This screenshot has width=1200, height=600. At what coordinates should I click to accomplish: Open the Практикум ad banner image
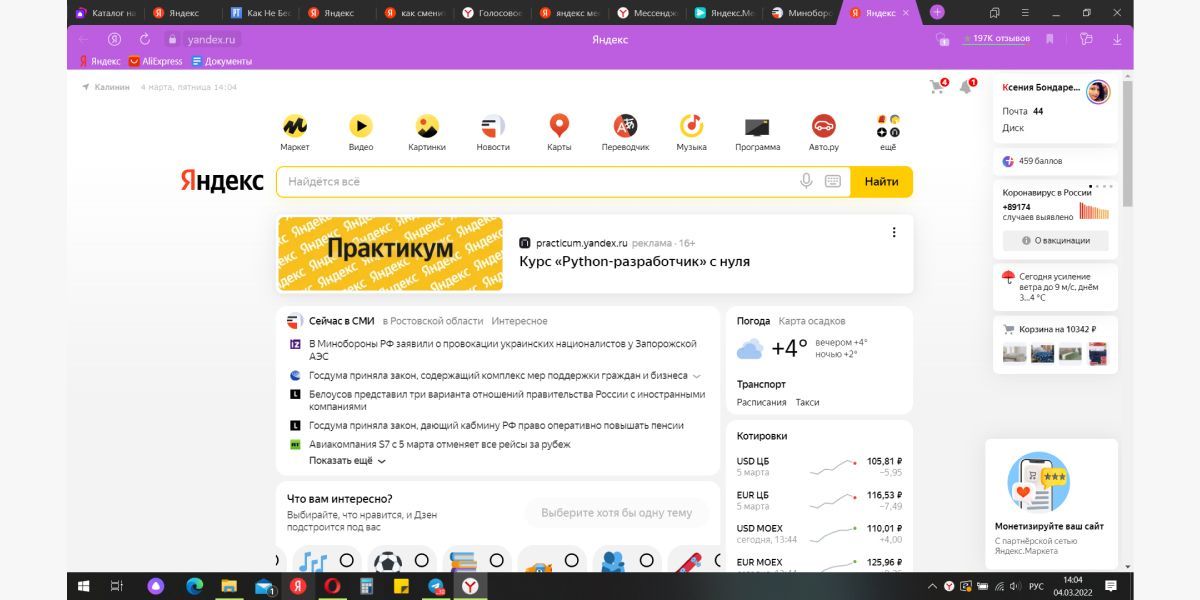(x=390, y=254)
